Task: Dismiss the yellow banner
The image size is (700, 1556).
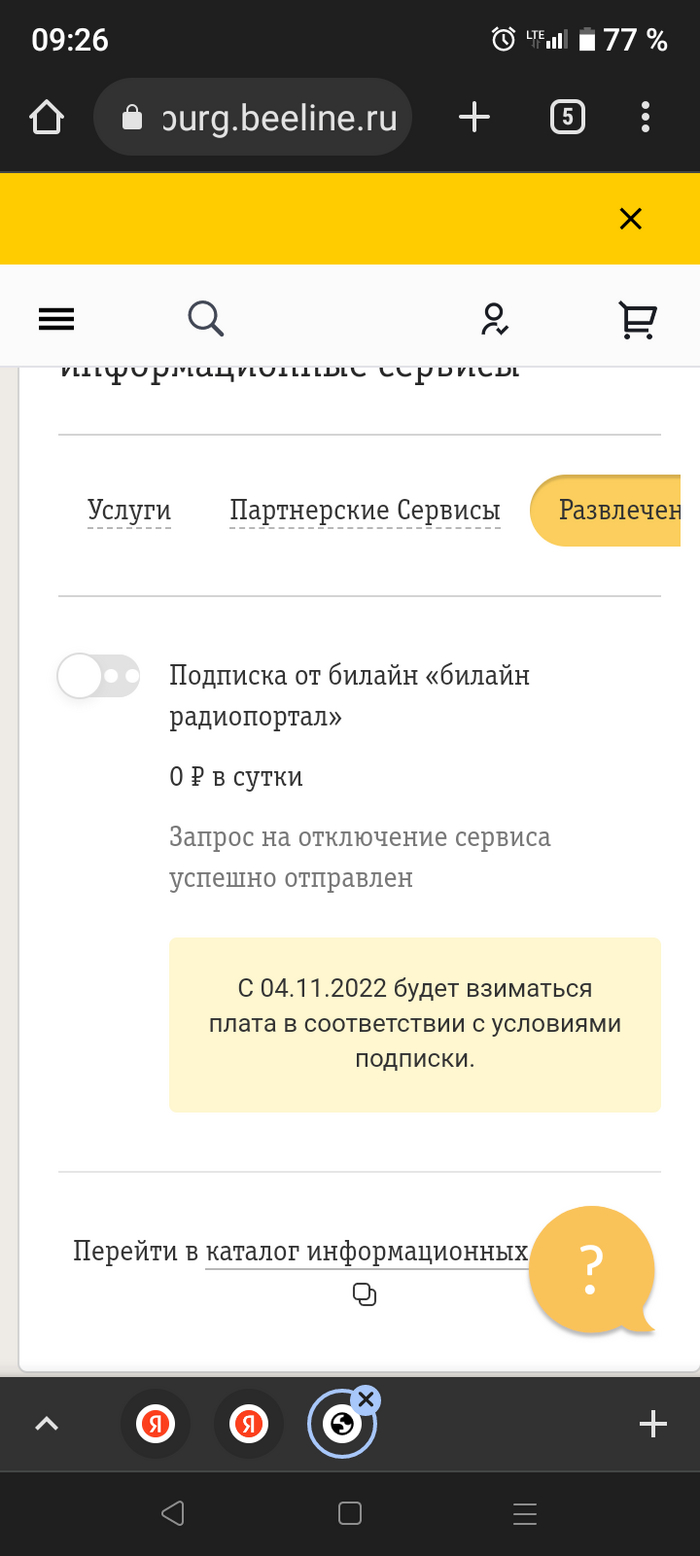Action: pyautogui.click(x=630, y=219)
